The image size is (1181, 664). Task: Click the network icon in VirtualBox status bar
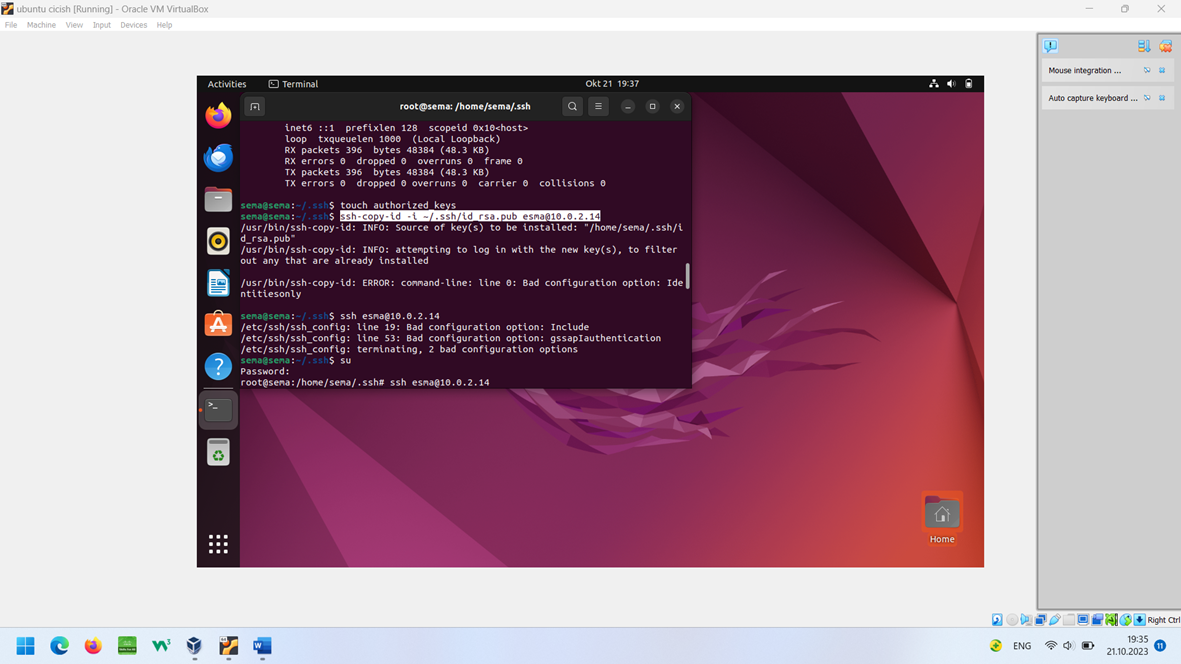[x=1041, y=620]
